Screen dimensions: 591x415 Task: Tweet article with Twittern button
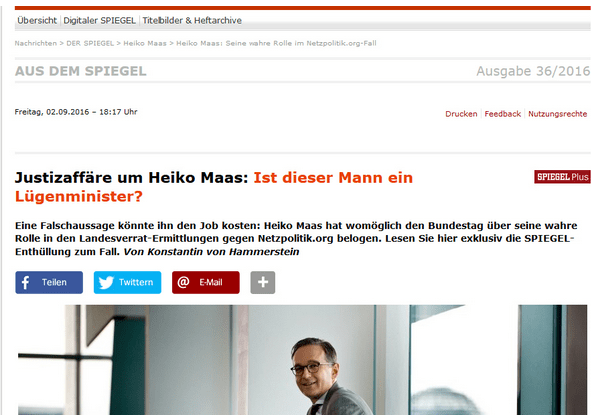click(x=127, y=282)
